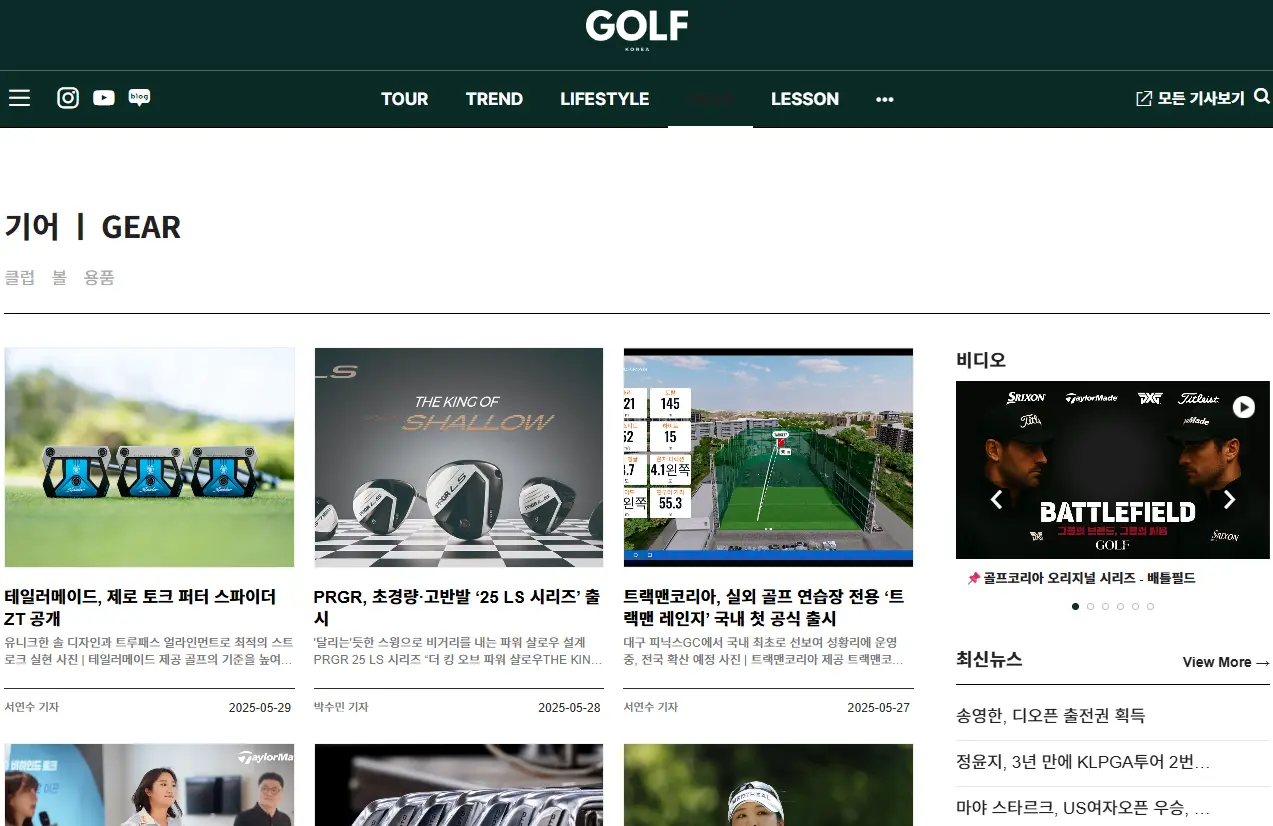Click the GOLF Korea logo
This screenshot has width=1273, height=826.
coord(637,30)
